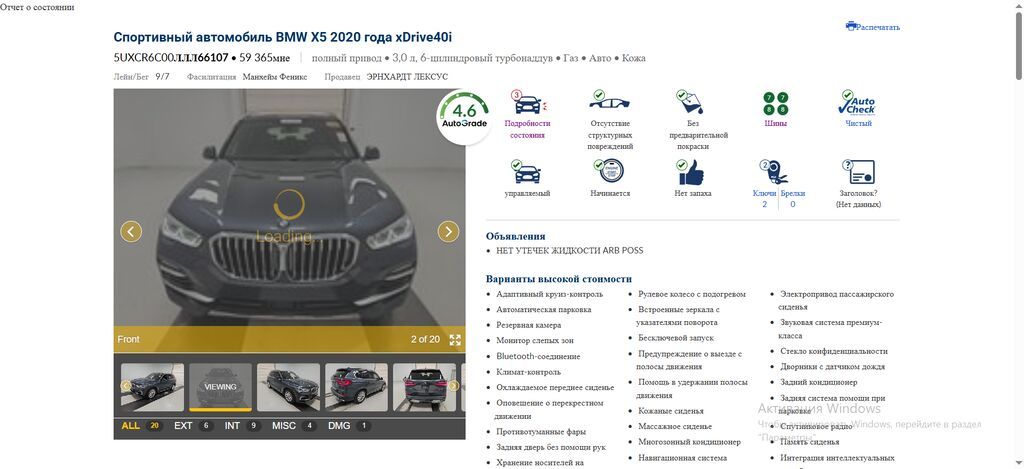Click the keys and fobs icon
This screenshot has width=1024, height=469.
(775, 172)
